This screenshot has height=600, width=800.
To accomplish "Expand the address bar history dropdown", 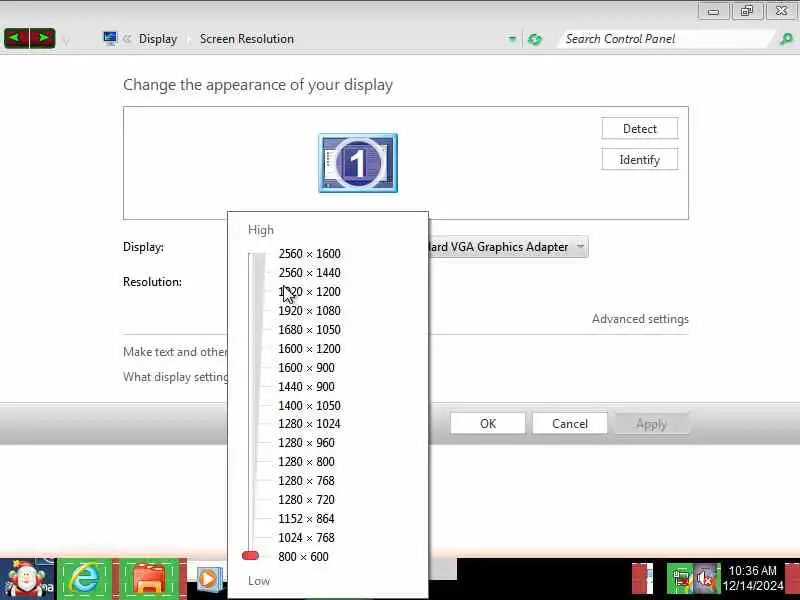I will click(x=512, y=39).
